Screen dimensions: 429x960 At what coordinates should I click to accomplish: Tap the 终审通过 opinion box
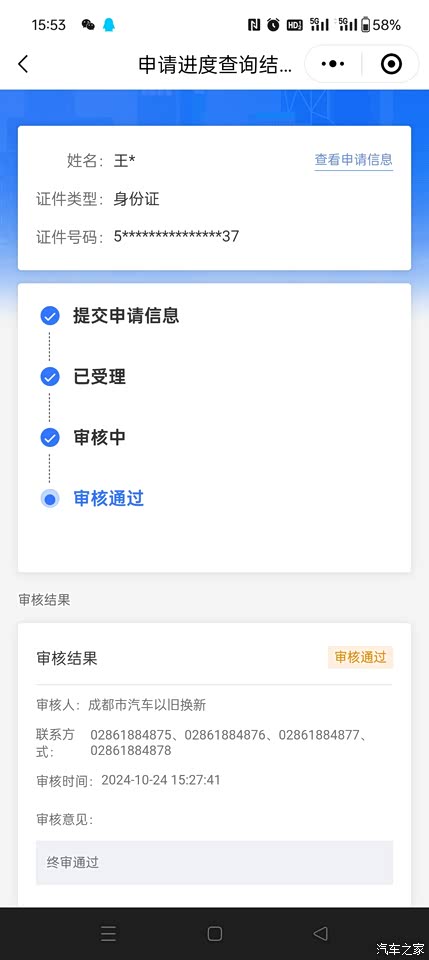click(214, 863)
